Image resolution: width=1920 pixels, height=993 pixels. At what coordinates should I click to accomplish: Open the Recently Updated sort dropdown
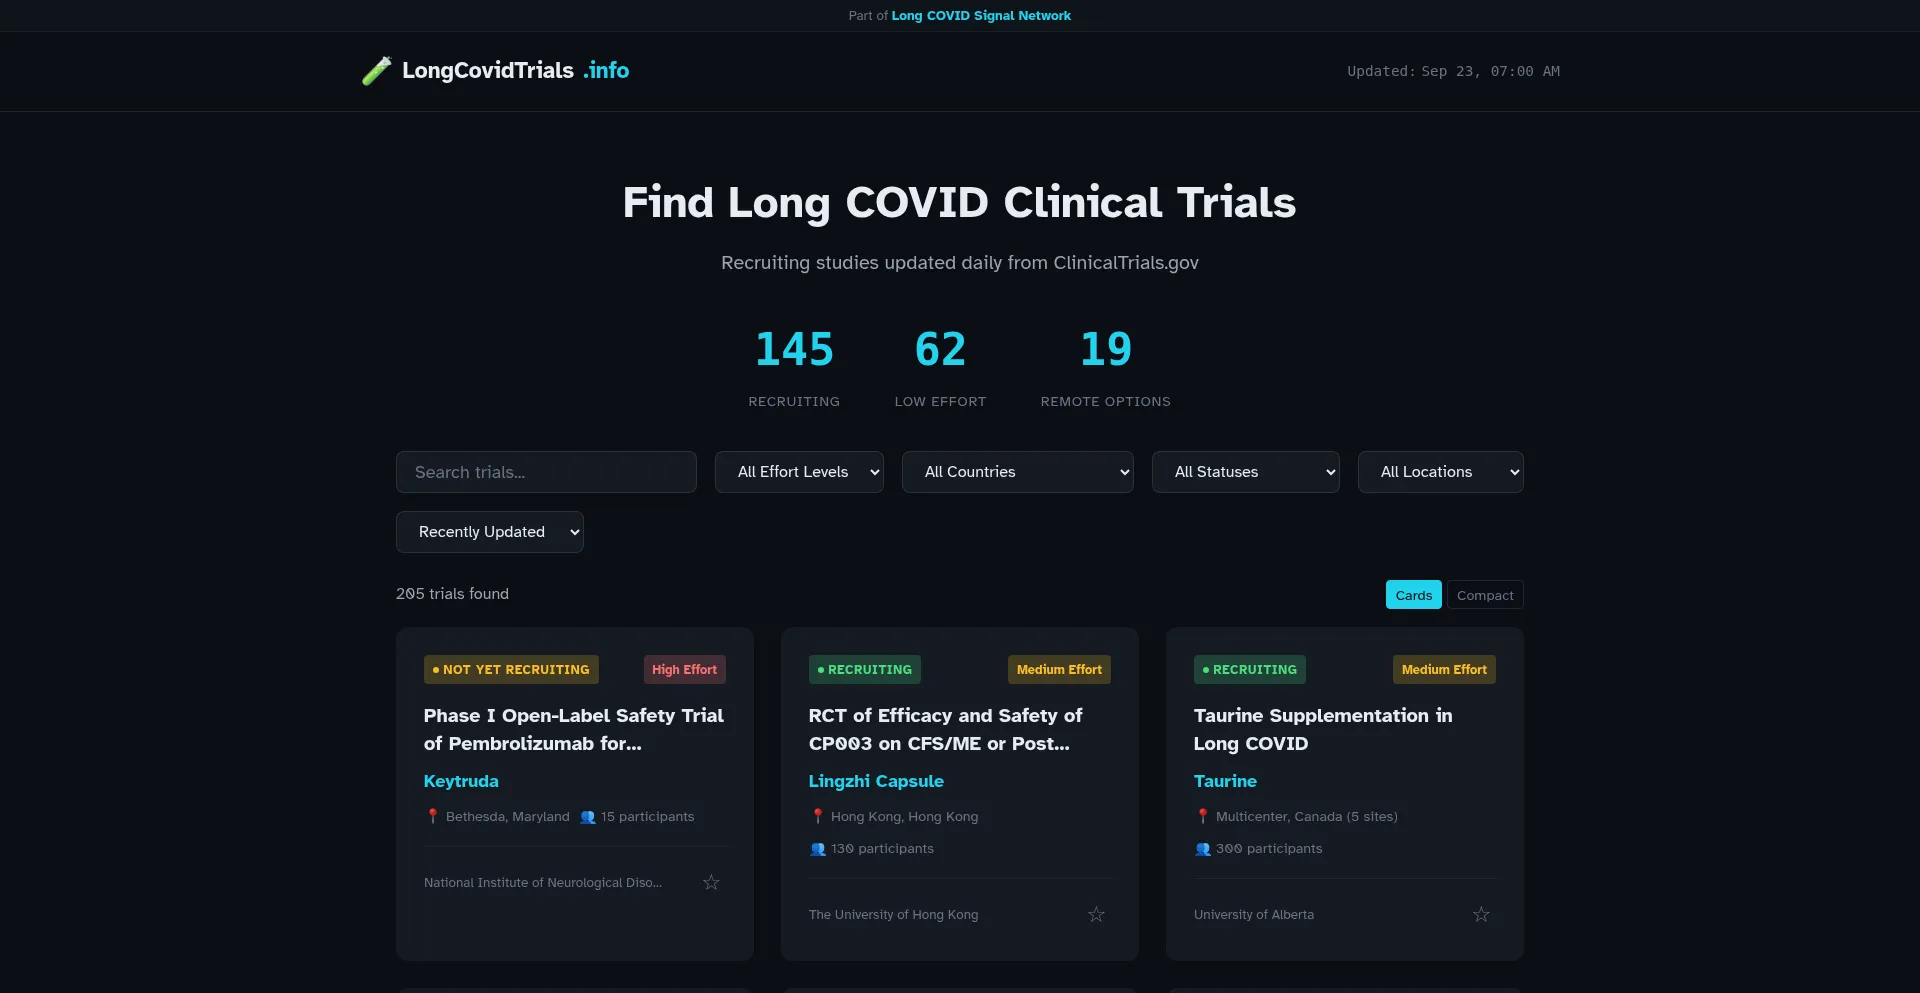tap(489, 532)
